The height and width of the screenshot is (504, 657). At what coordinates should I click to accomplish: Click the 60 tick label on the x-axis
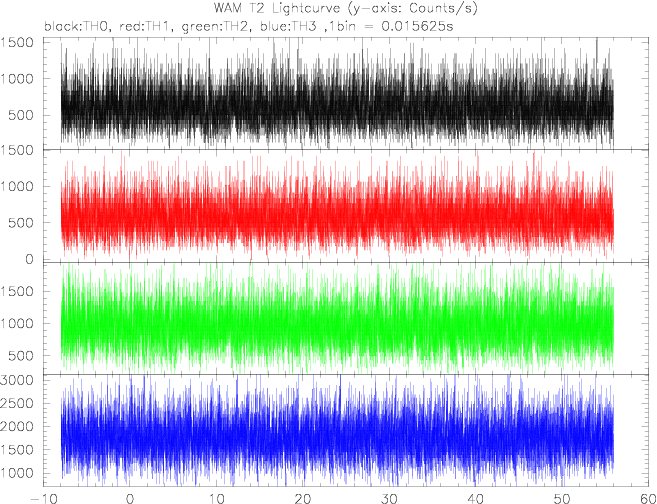coord(647,499)
